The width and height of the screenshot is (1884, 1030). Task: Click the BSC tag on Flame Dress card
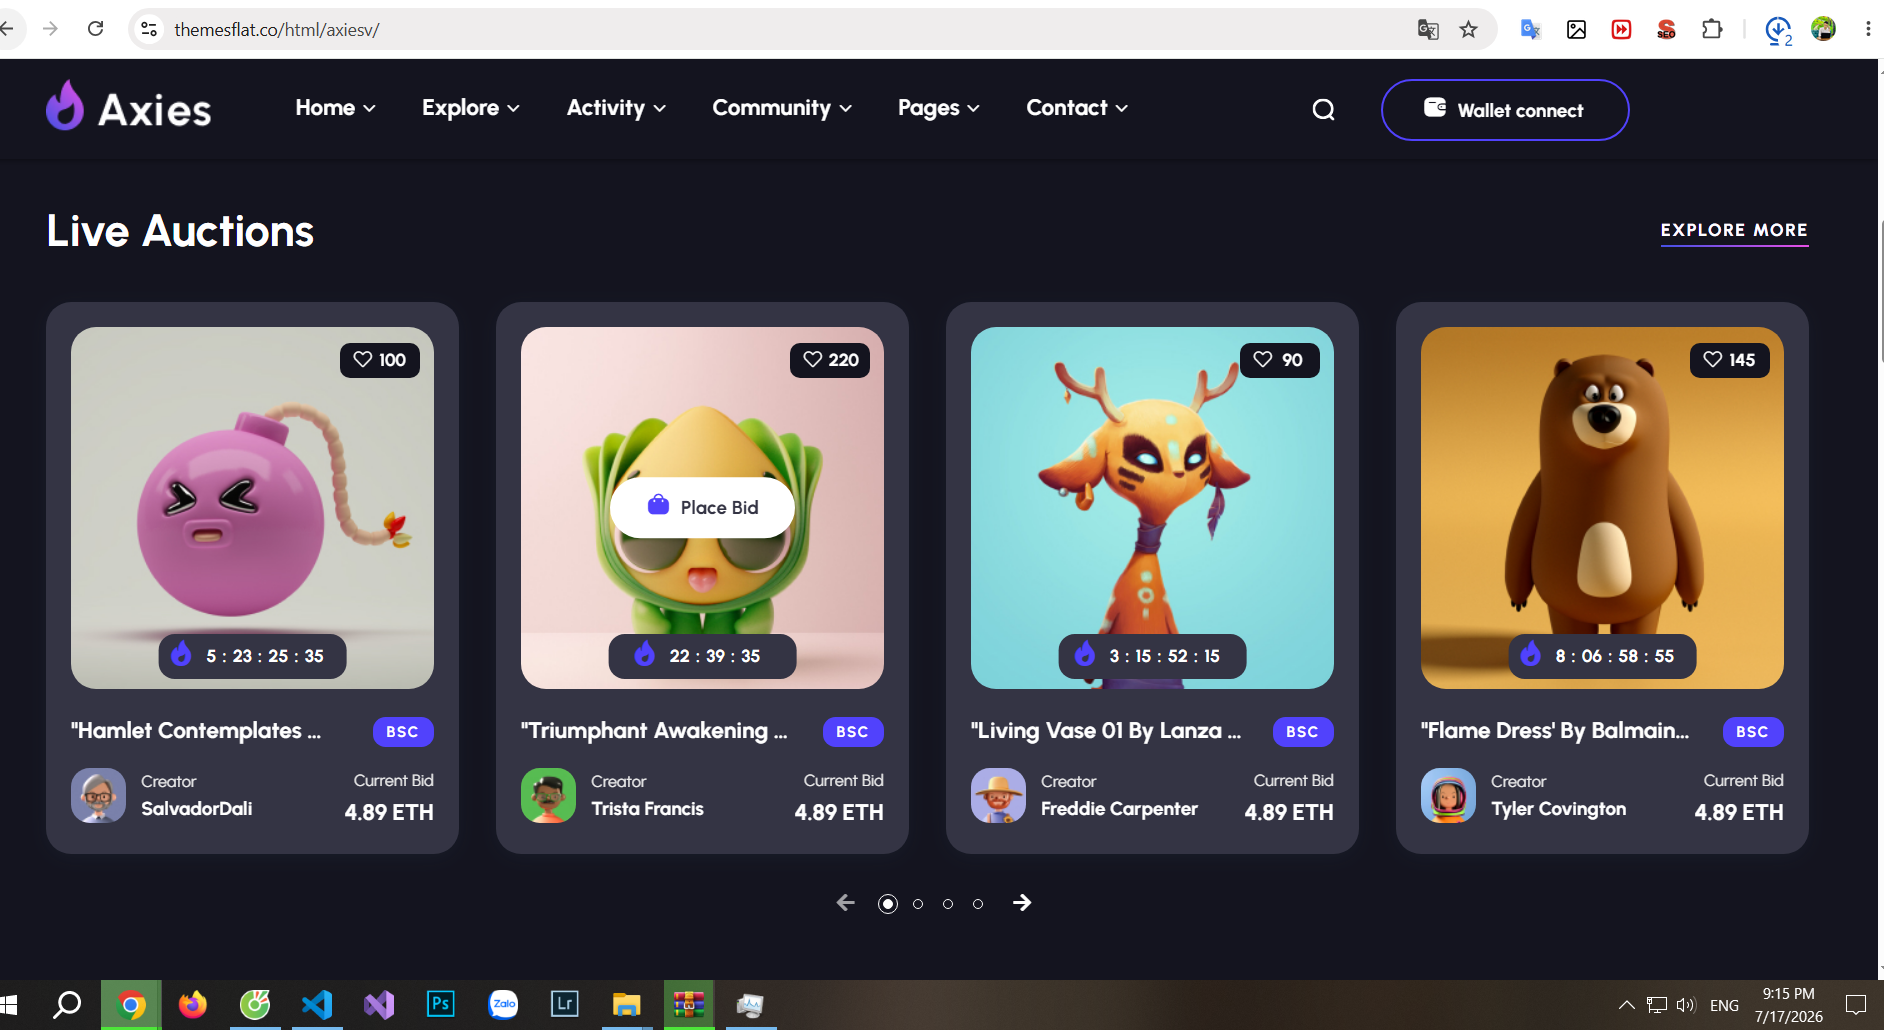point(1753,732)
